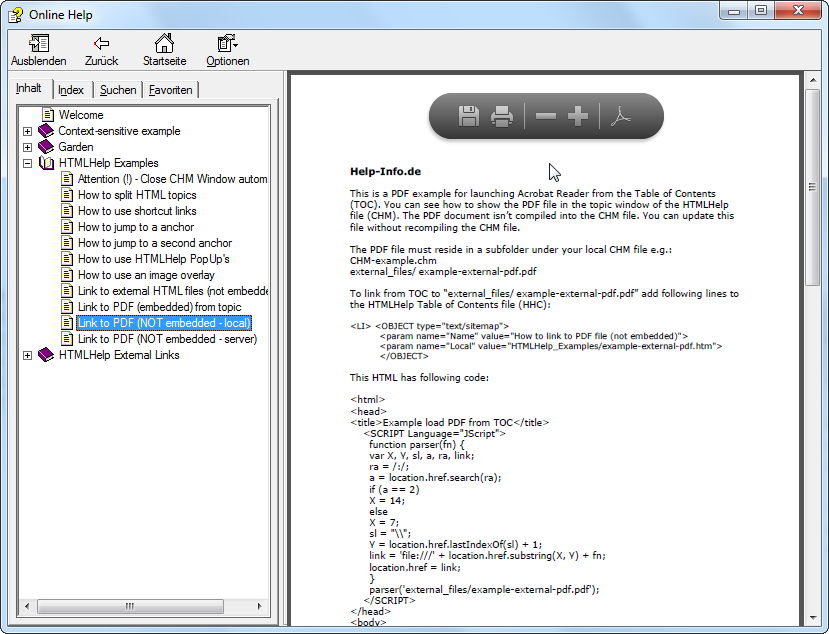Screen dimensions: 829x634
Task: Click the tree scrollbar's right arrow
Action: click(x=259, y=606)
